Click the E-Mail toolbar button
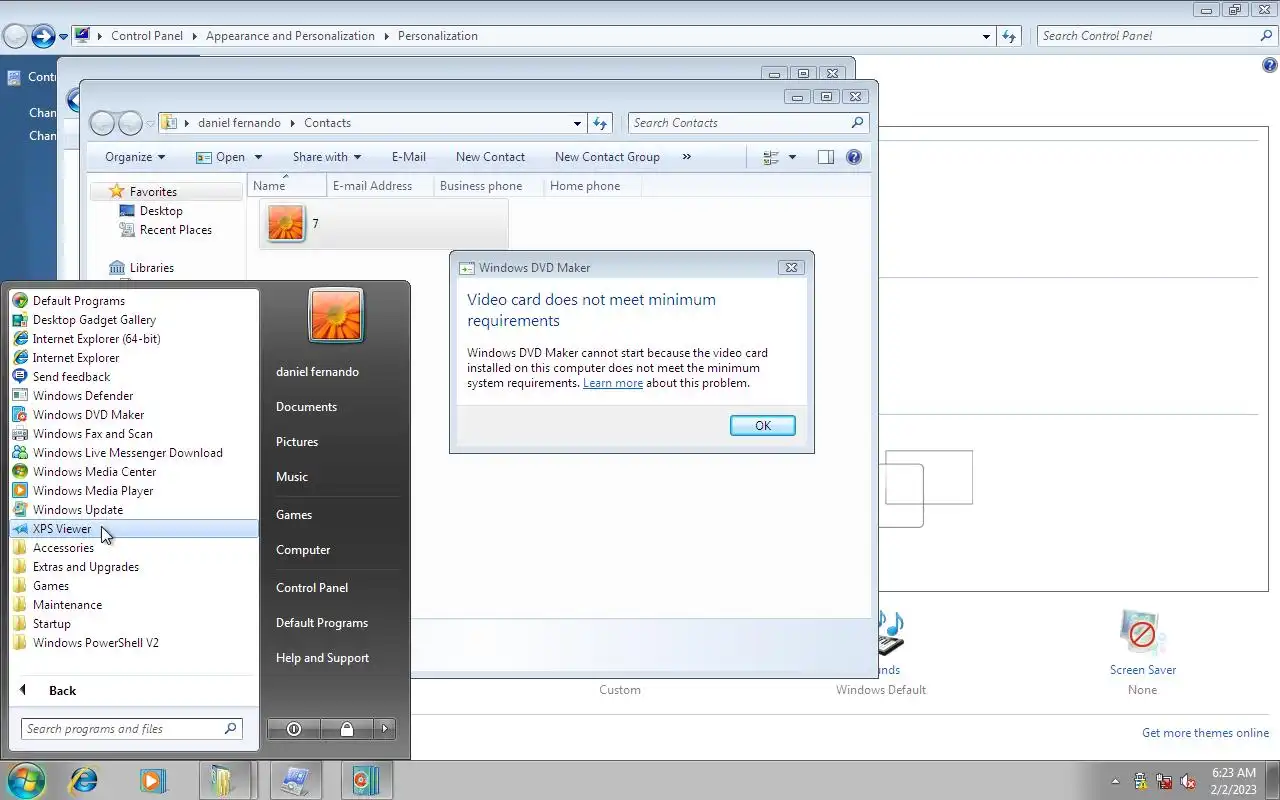The width and height of the screenshot is (1280, 800). coord(409,157)
